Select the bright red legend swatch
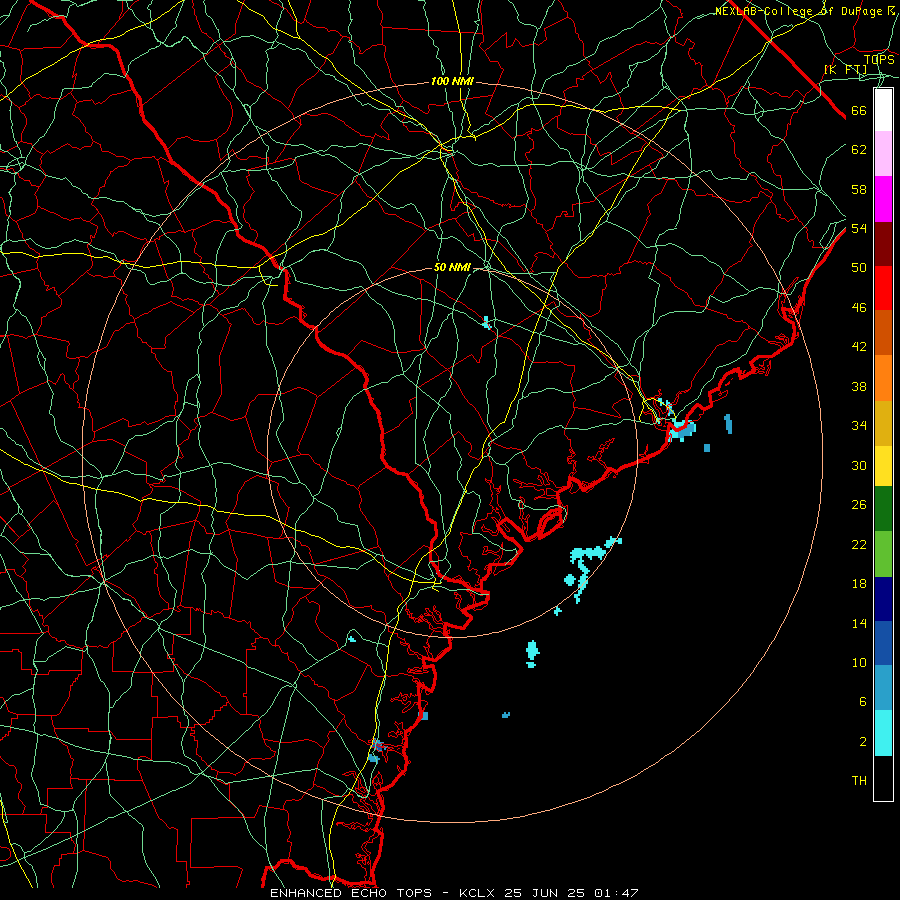This screenshot has width=900, height=900. pyautogui.click(x=883, y=288)
